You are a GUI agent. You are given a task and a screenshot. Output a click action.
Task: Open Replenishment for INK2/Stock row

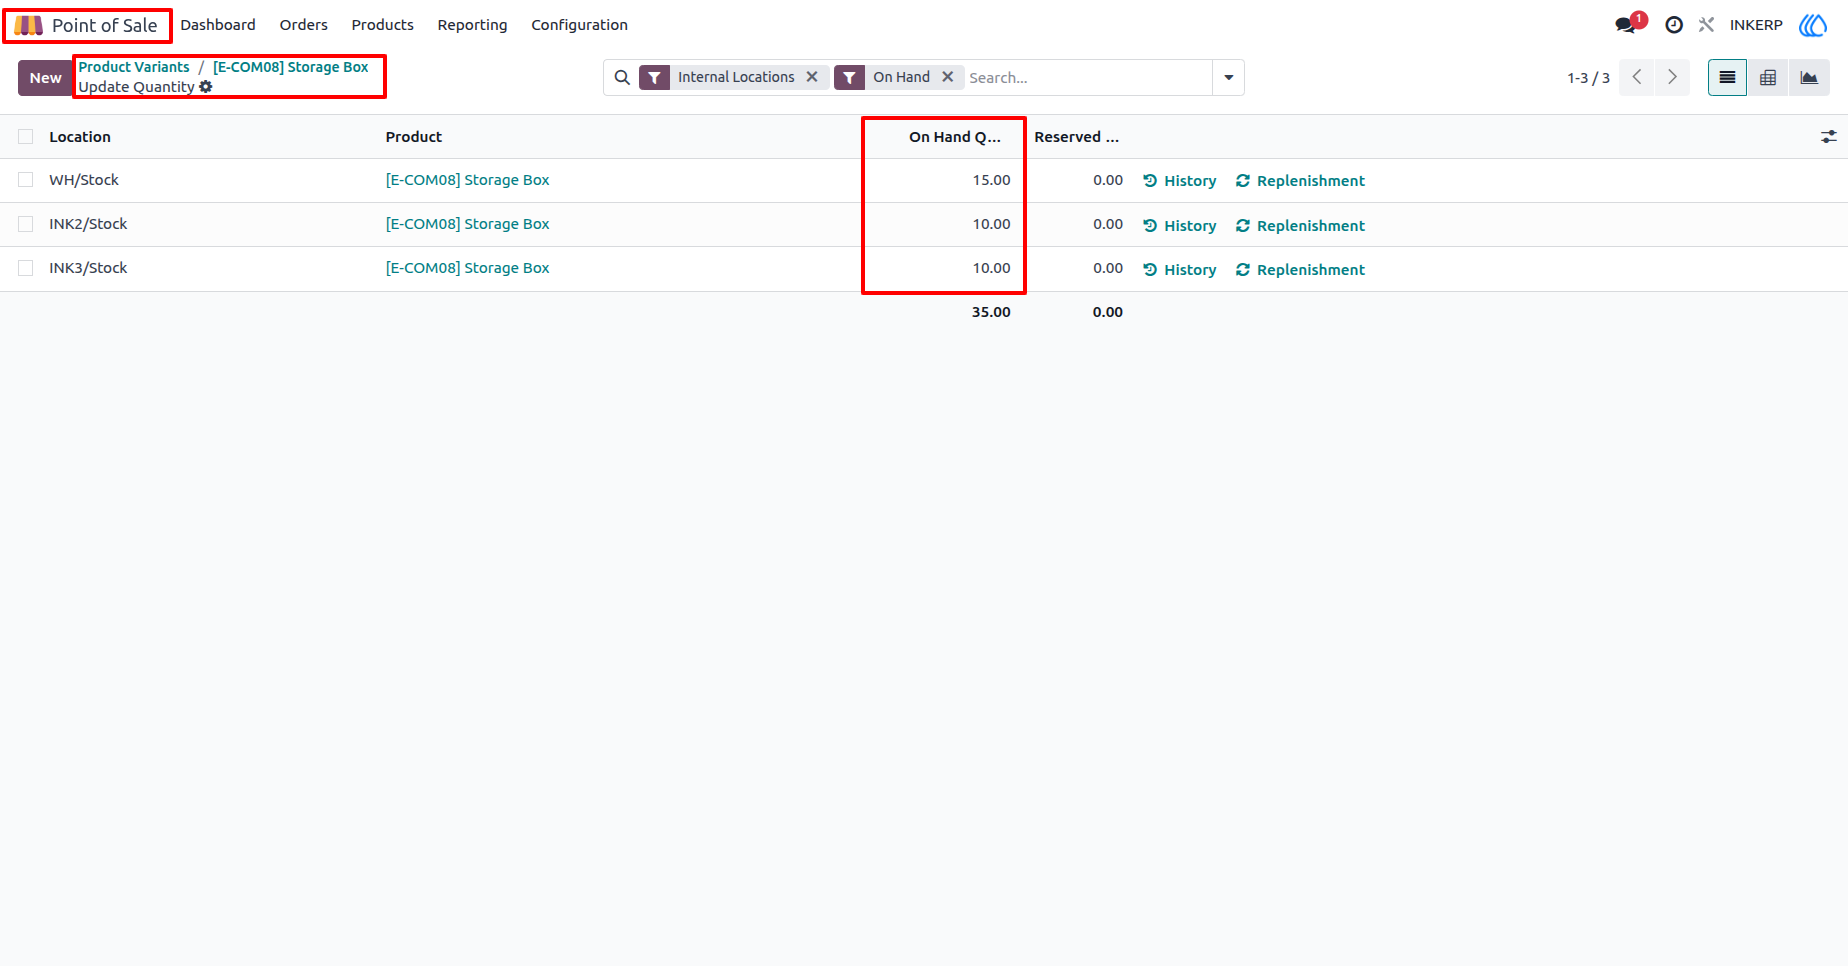1300,226
